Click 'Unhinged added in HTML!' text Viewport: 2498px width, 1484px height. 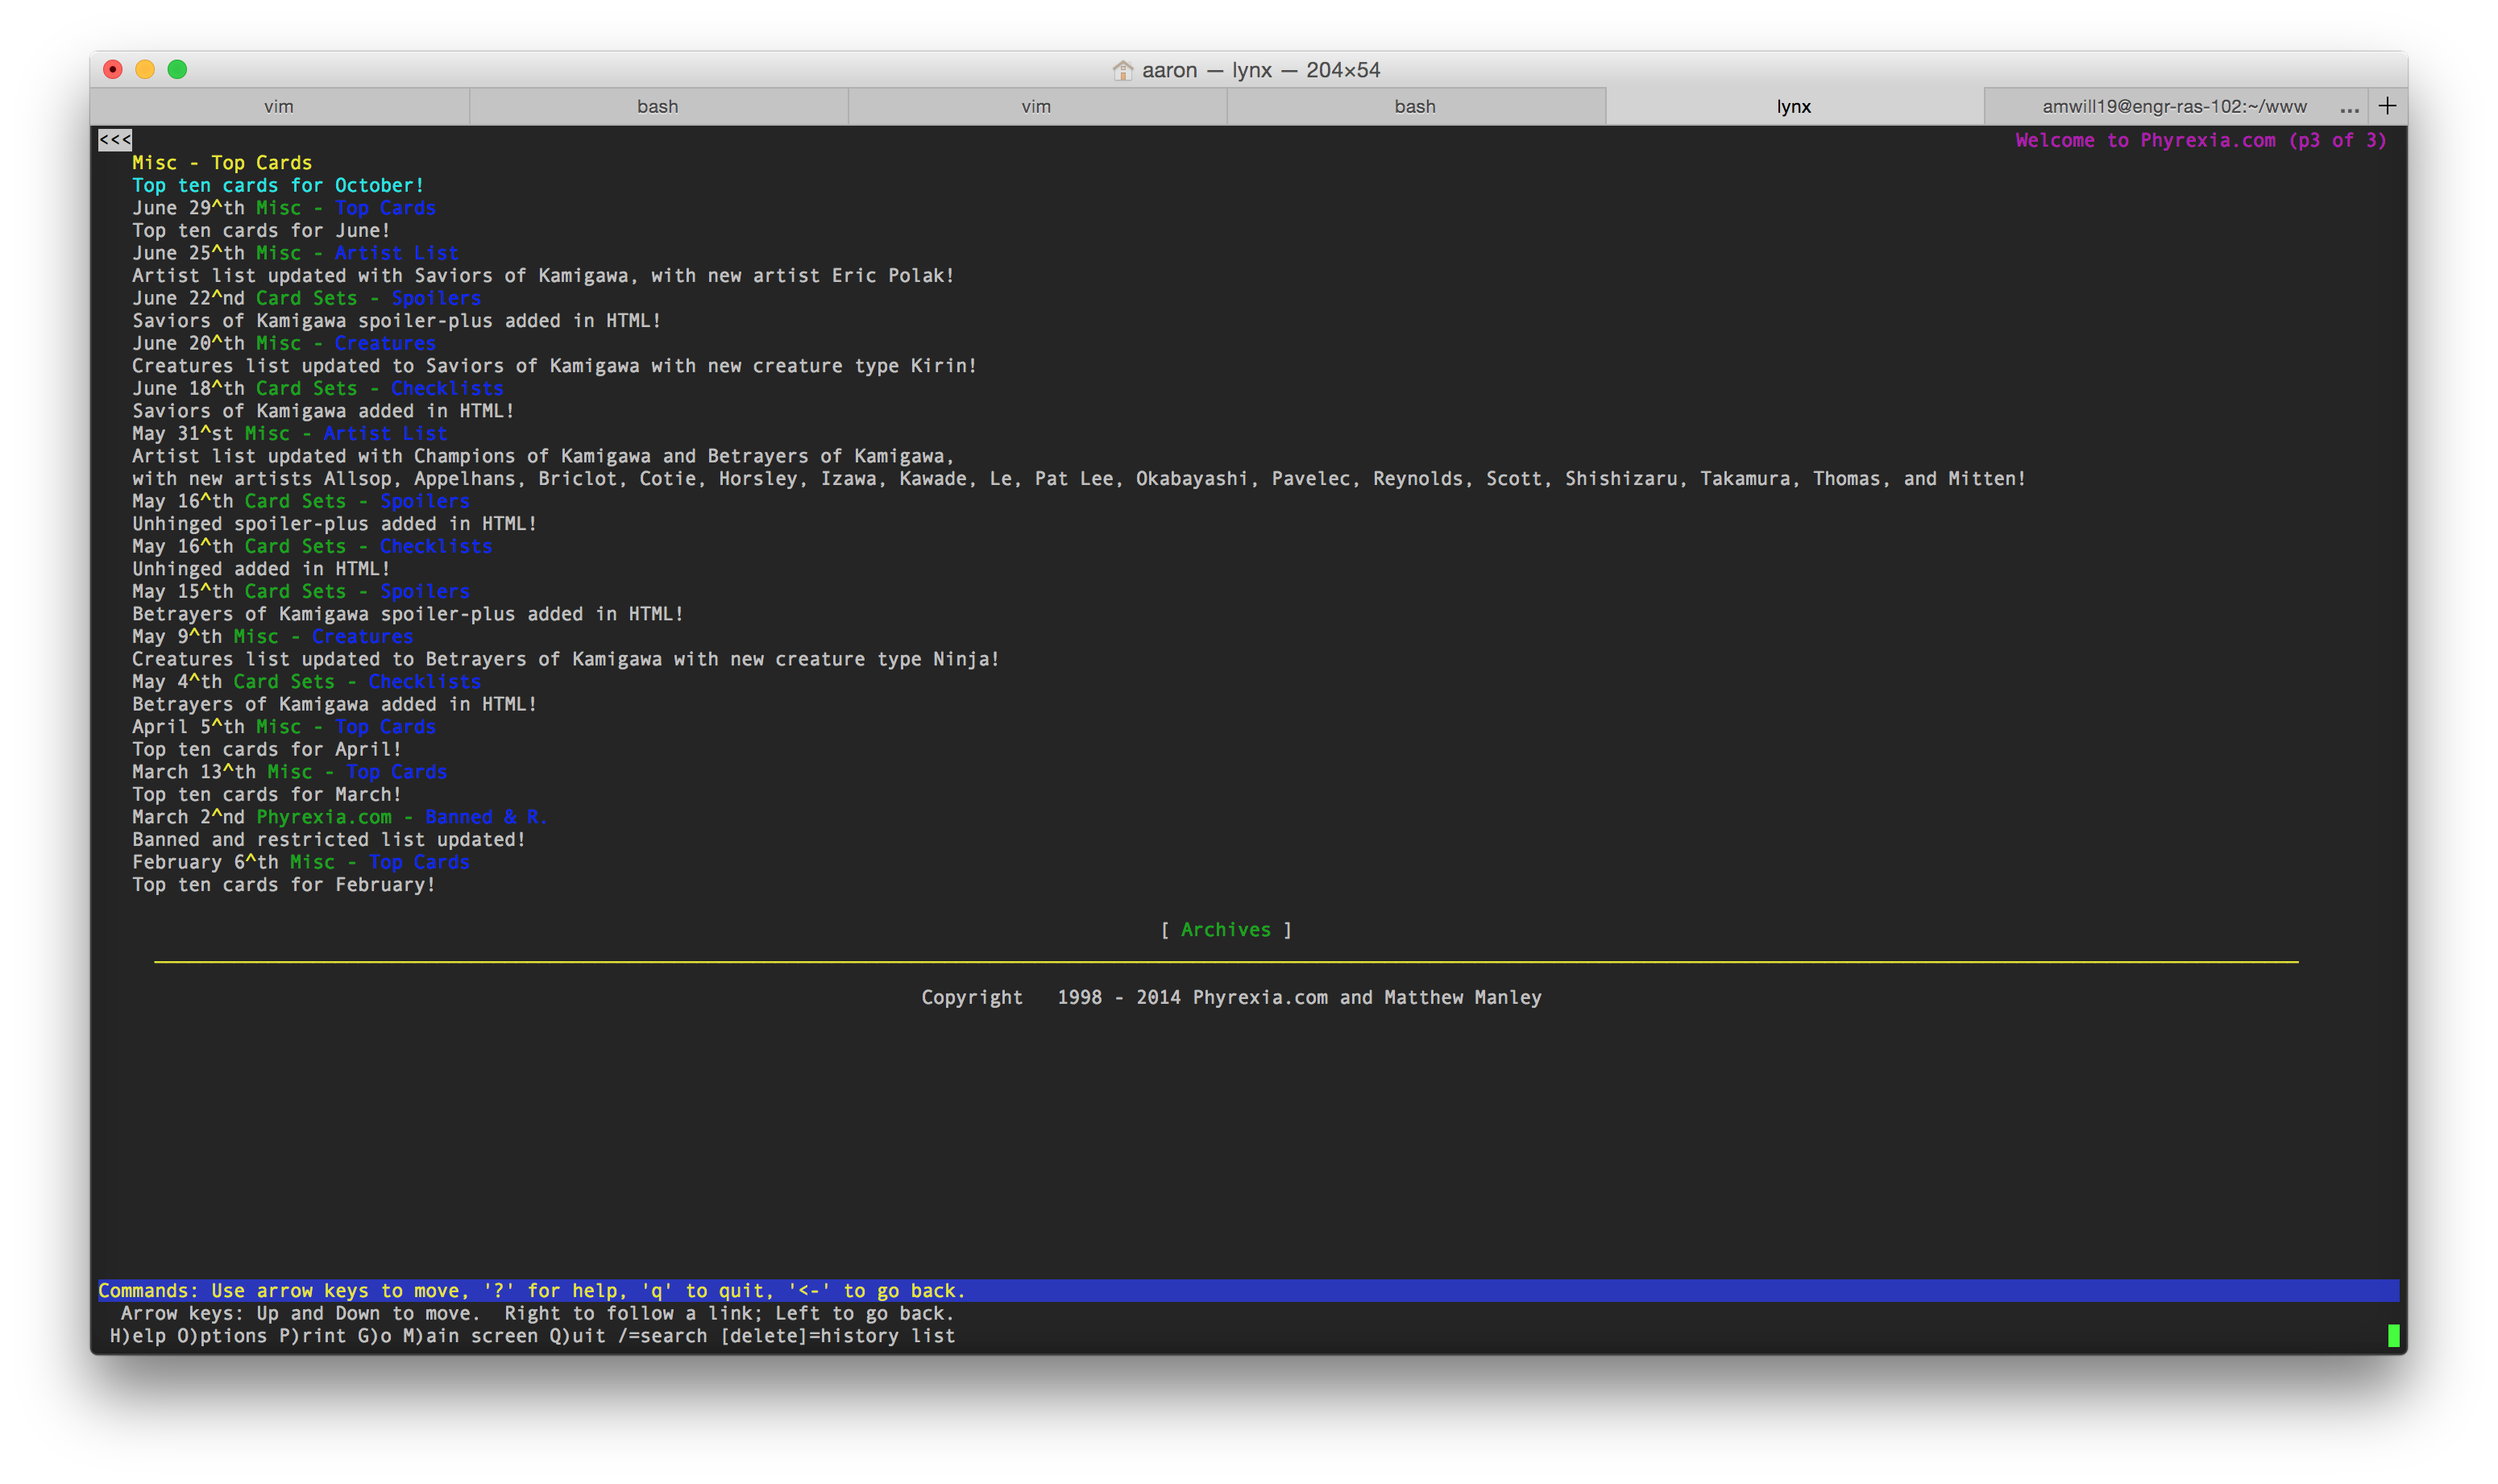(261, 568)
